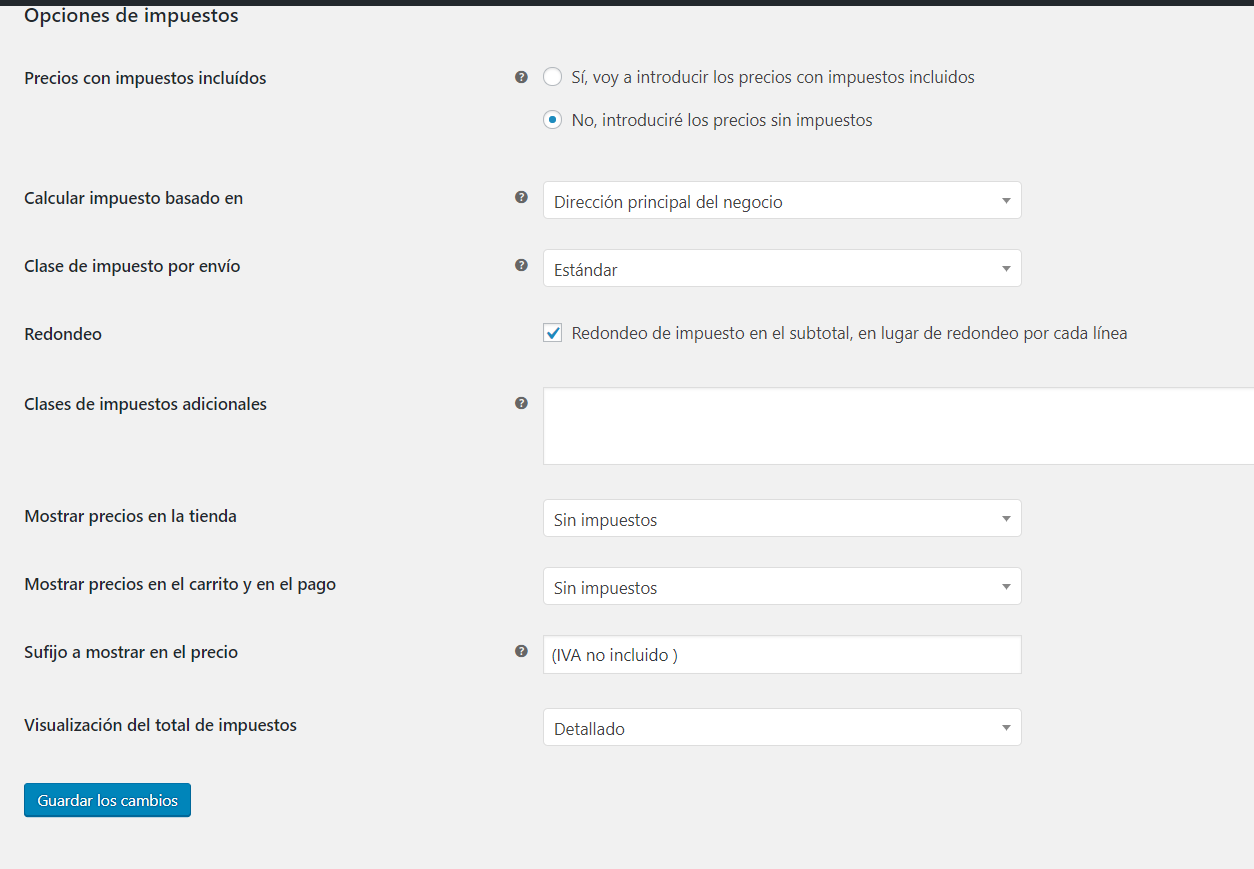Open the Dirección principal del negocio dropdown
The image size is (1254, 869).
[782, 200]
